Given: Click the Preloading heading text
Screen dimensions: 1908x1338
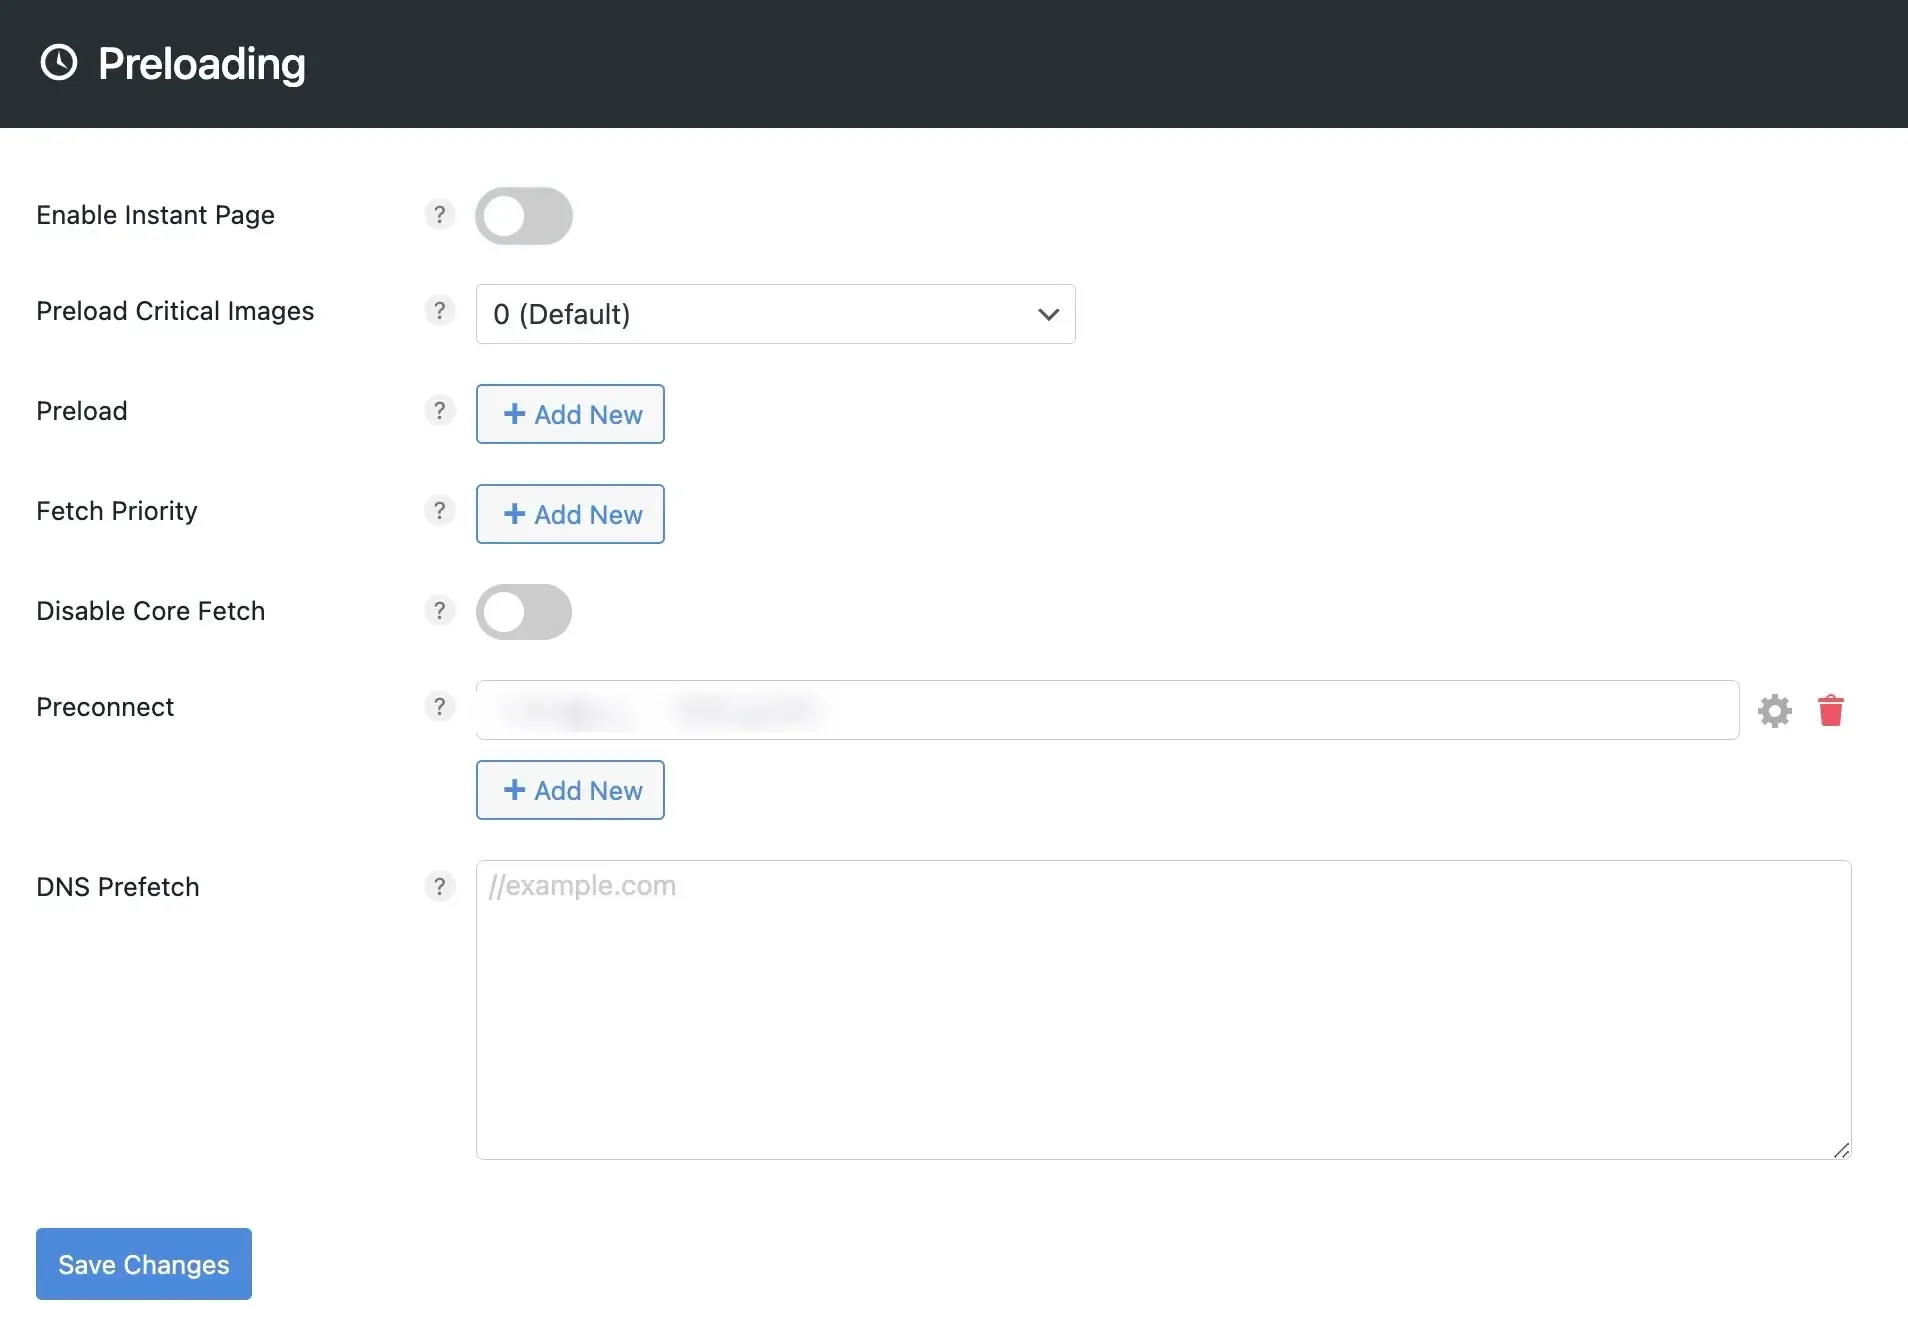Looking at the screenshot, I should 202,64.
